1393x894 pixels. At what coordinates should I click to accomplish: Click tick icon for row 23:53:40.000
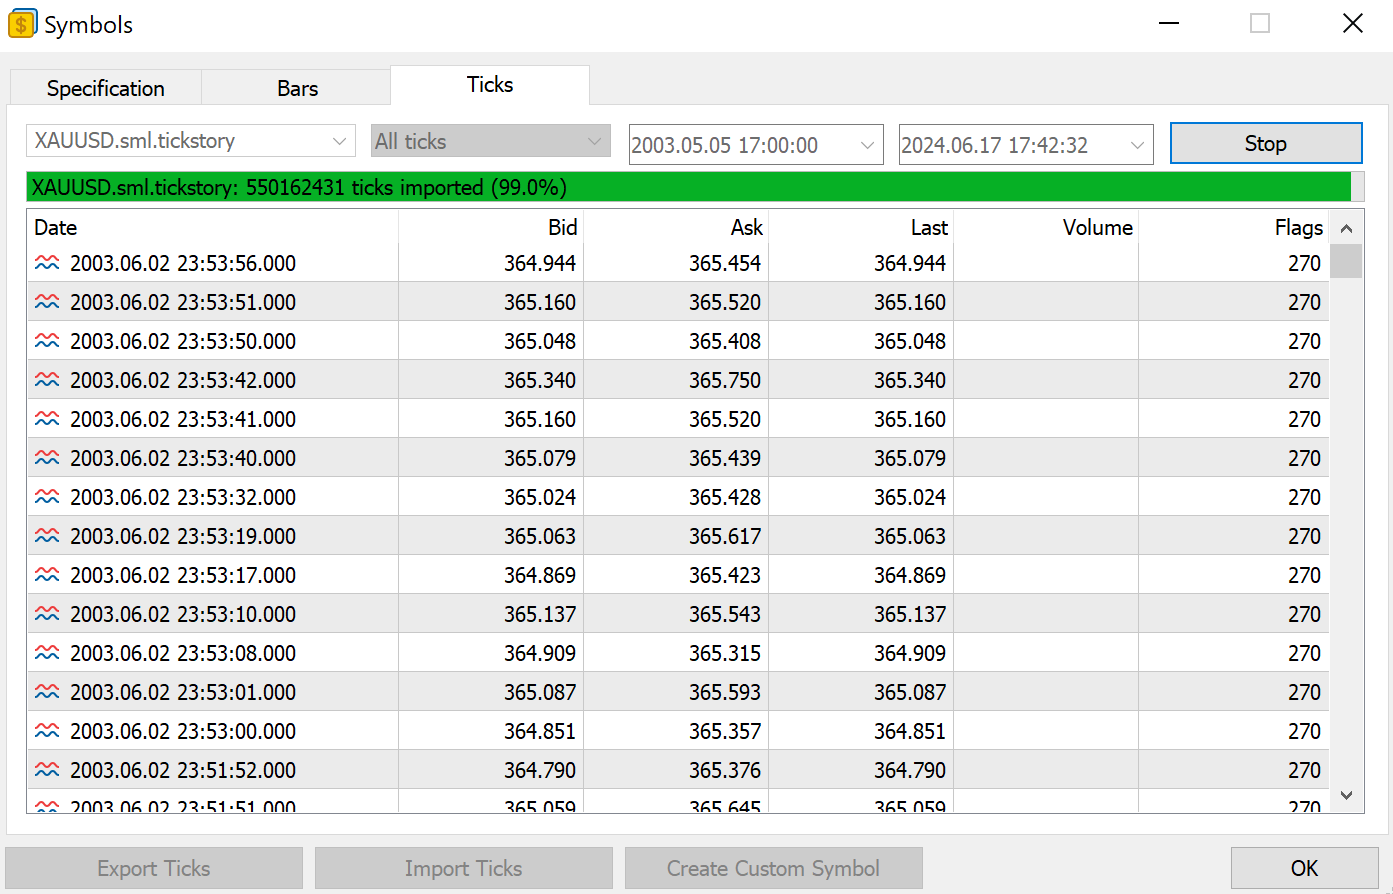(47, 458)
